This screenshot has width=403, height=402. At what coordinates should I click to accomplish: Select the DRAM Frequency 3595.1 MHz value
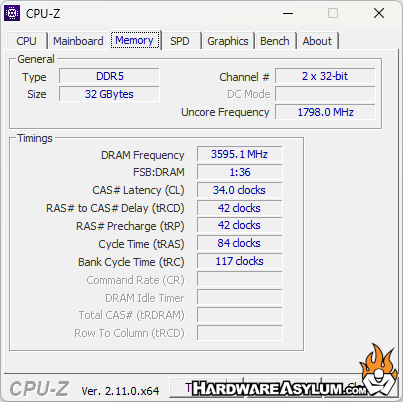click(239, 154)
